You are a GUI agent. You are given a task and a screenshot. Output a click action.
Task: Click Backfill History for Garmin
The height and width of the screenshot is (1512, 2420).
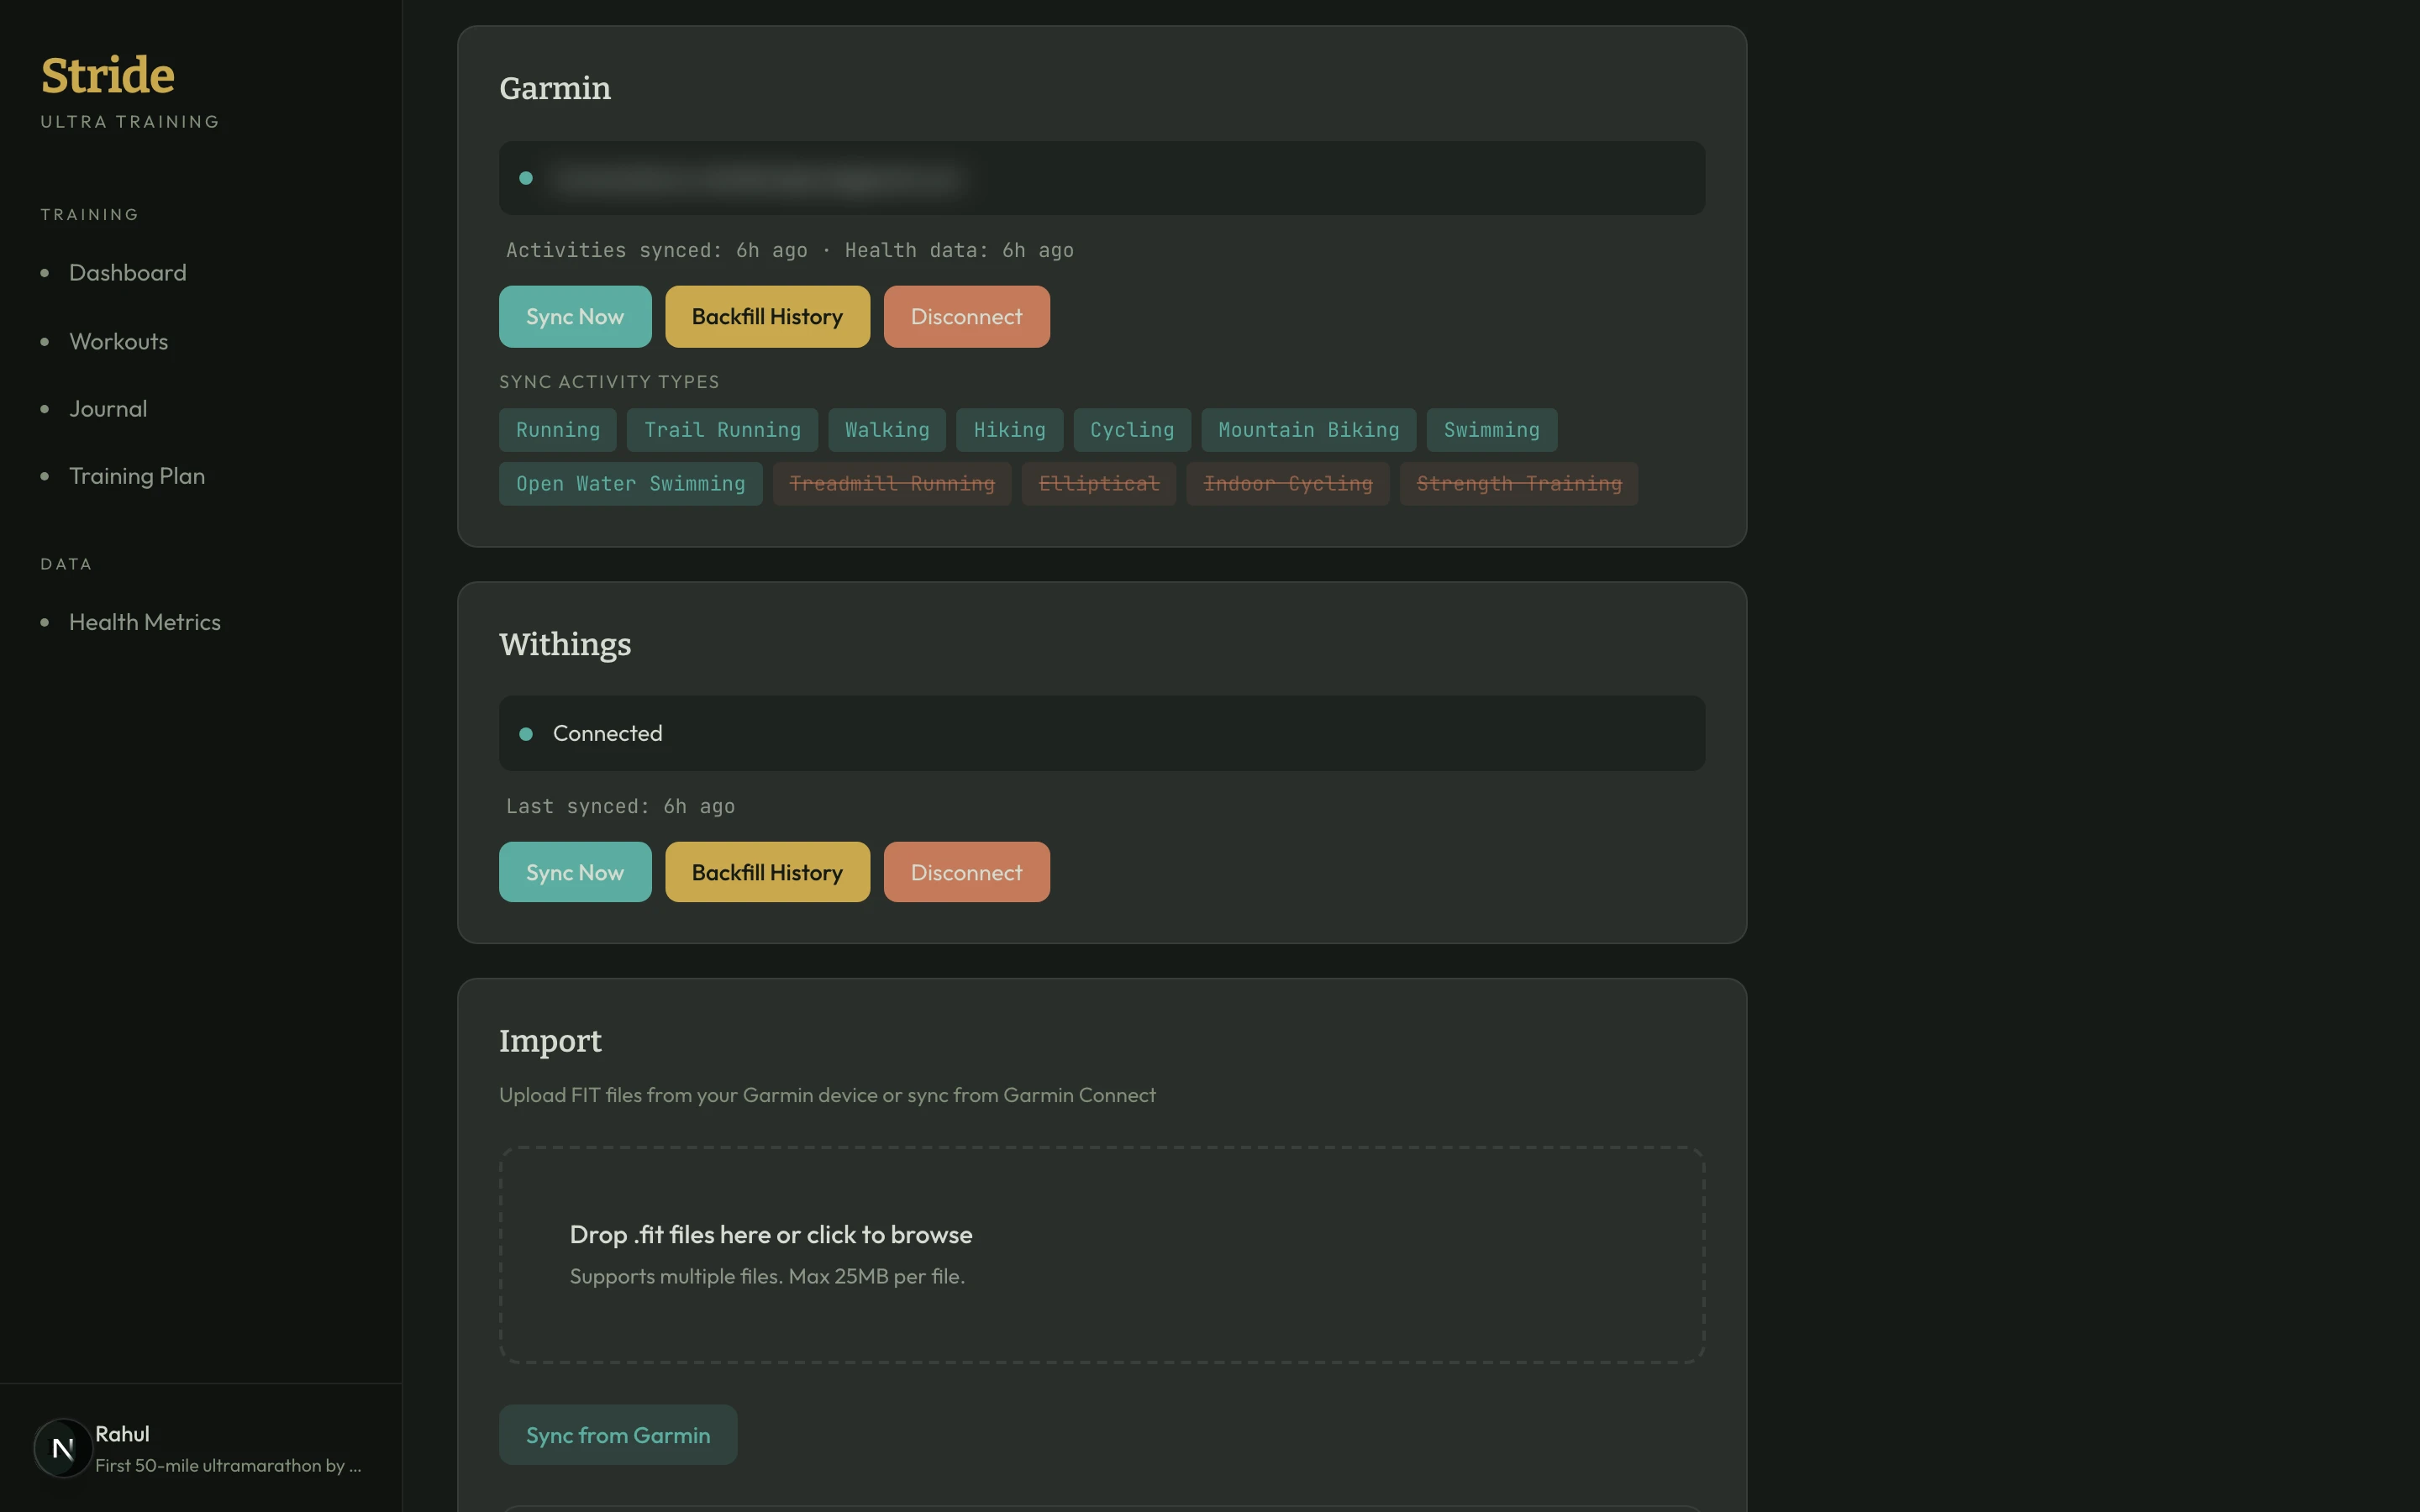(x=767, y=317)
